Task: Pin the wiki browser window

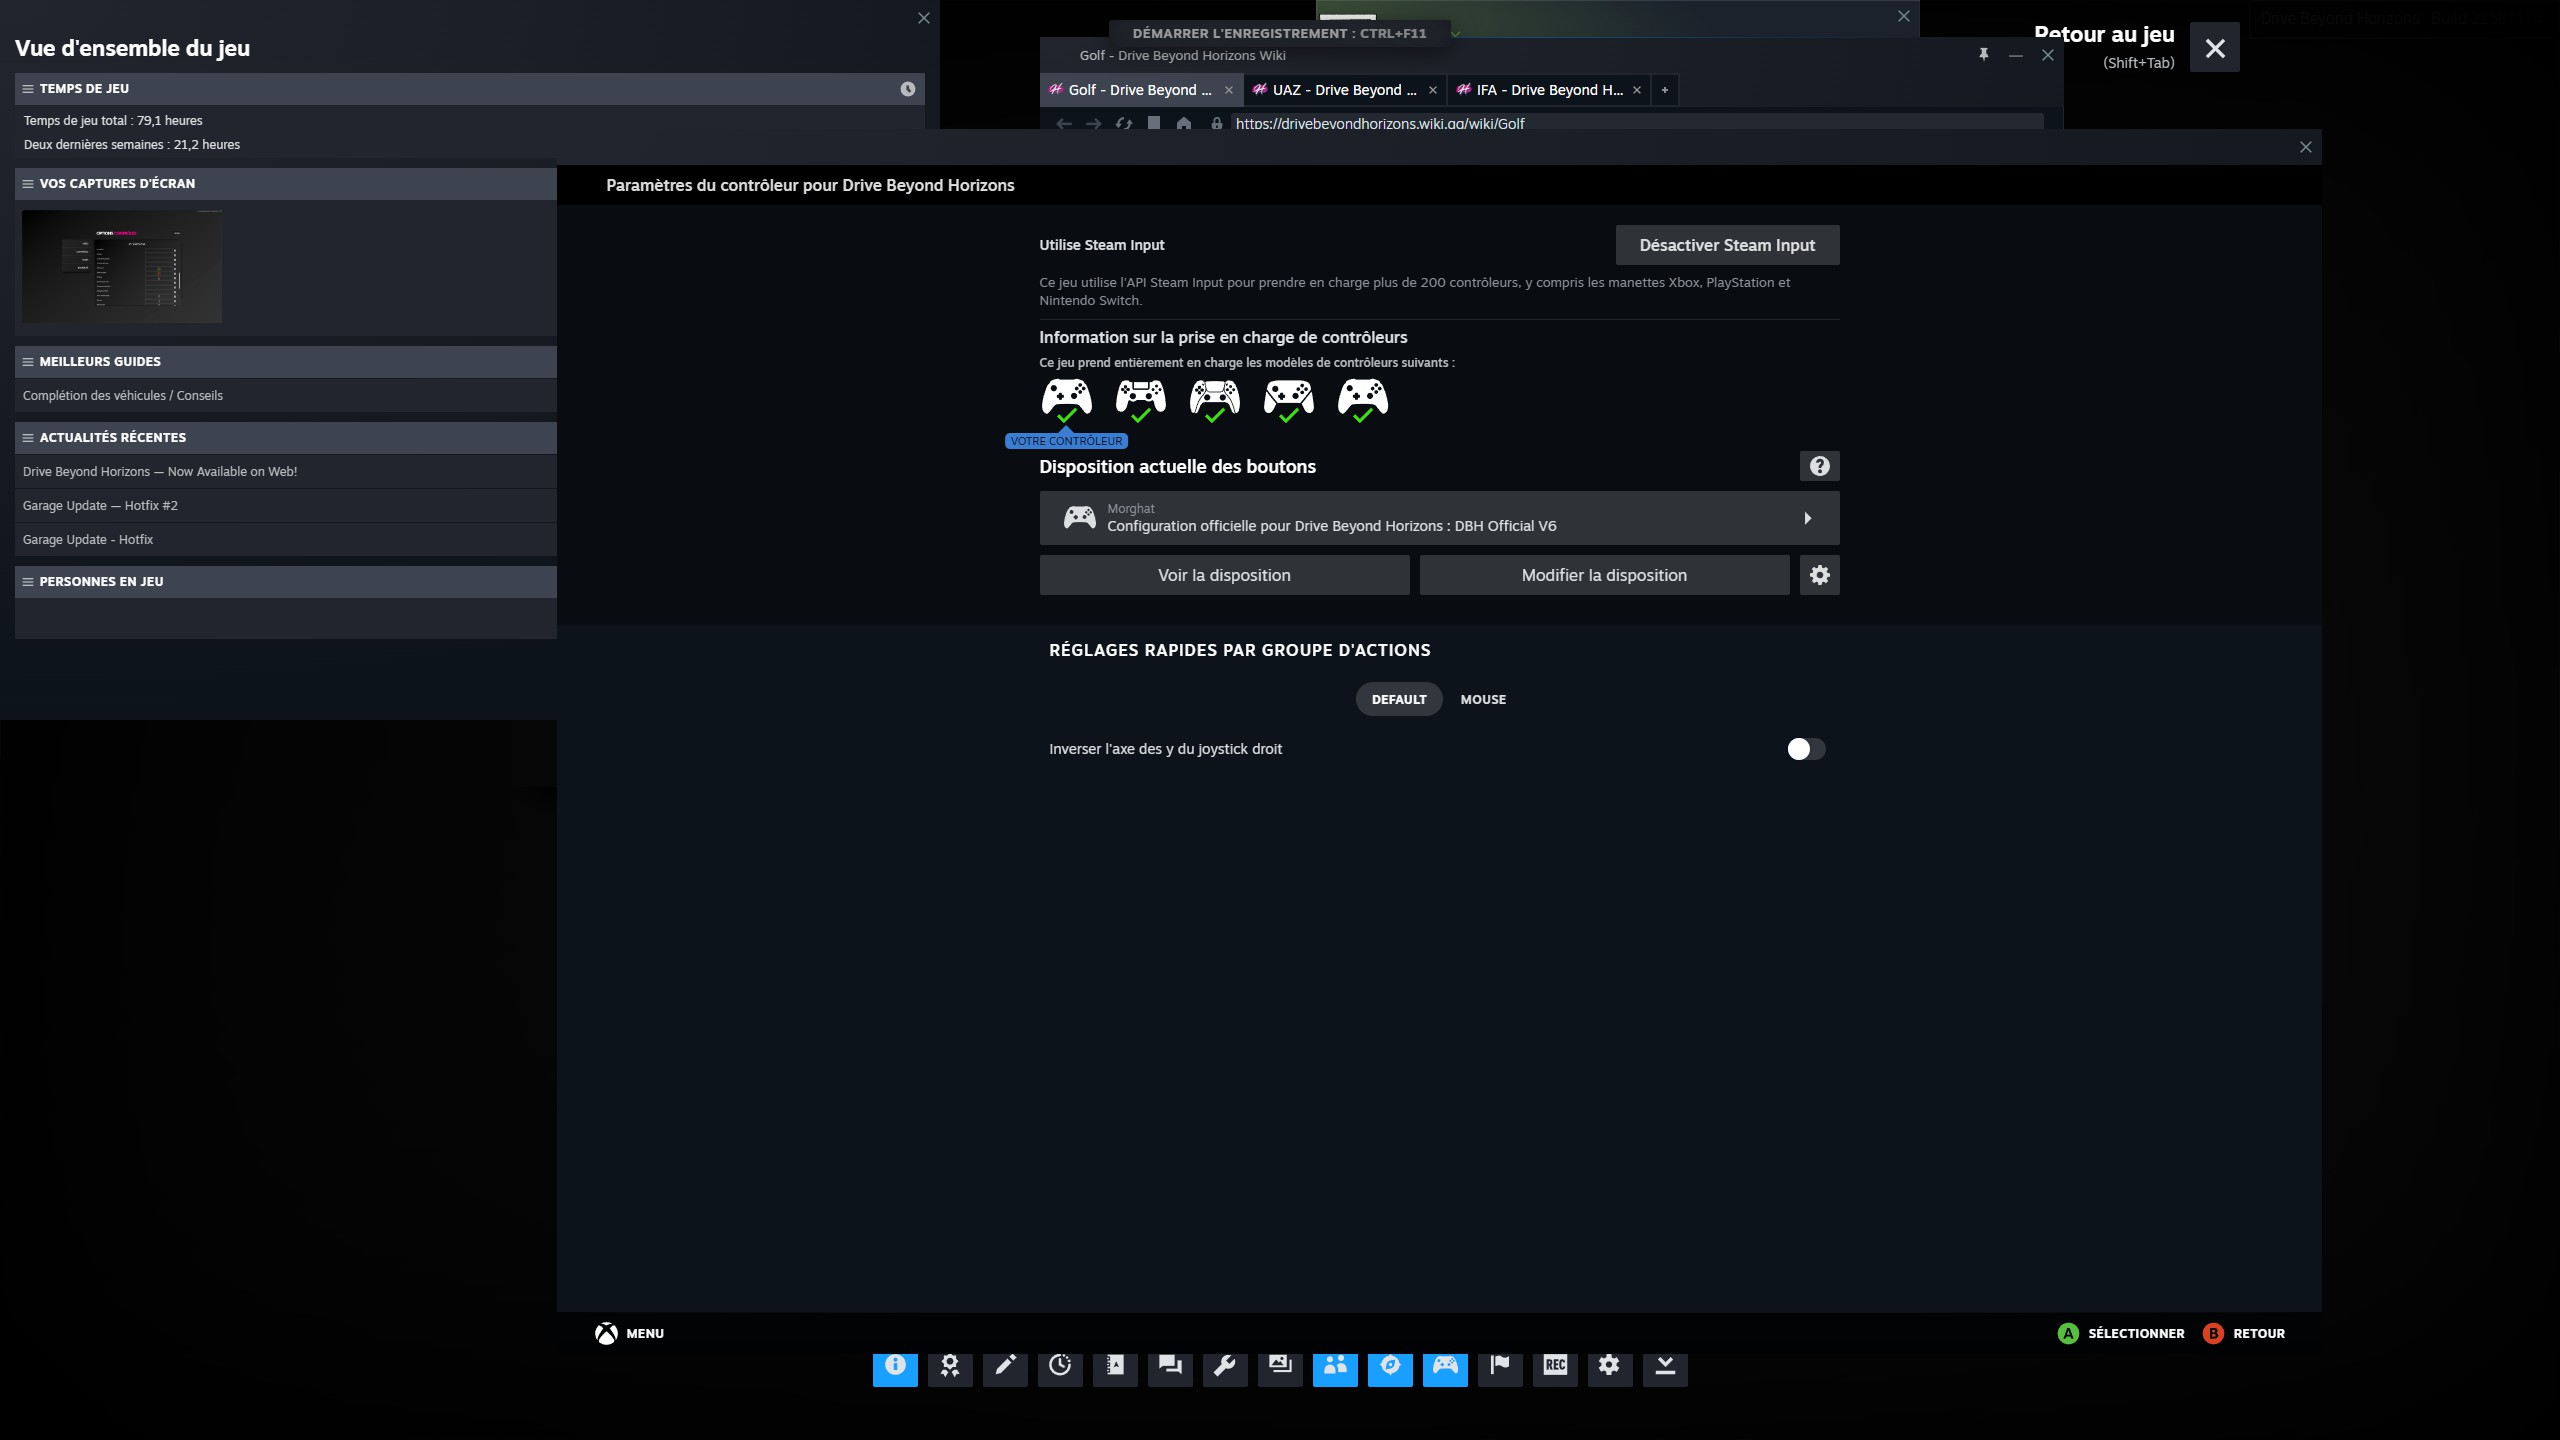Action: pos(1984,55)
